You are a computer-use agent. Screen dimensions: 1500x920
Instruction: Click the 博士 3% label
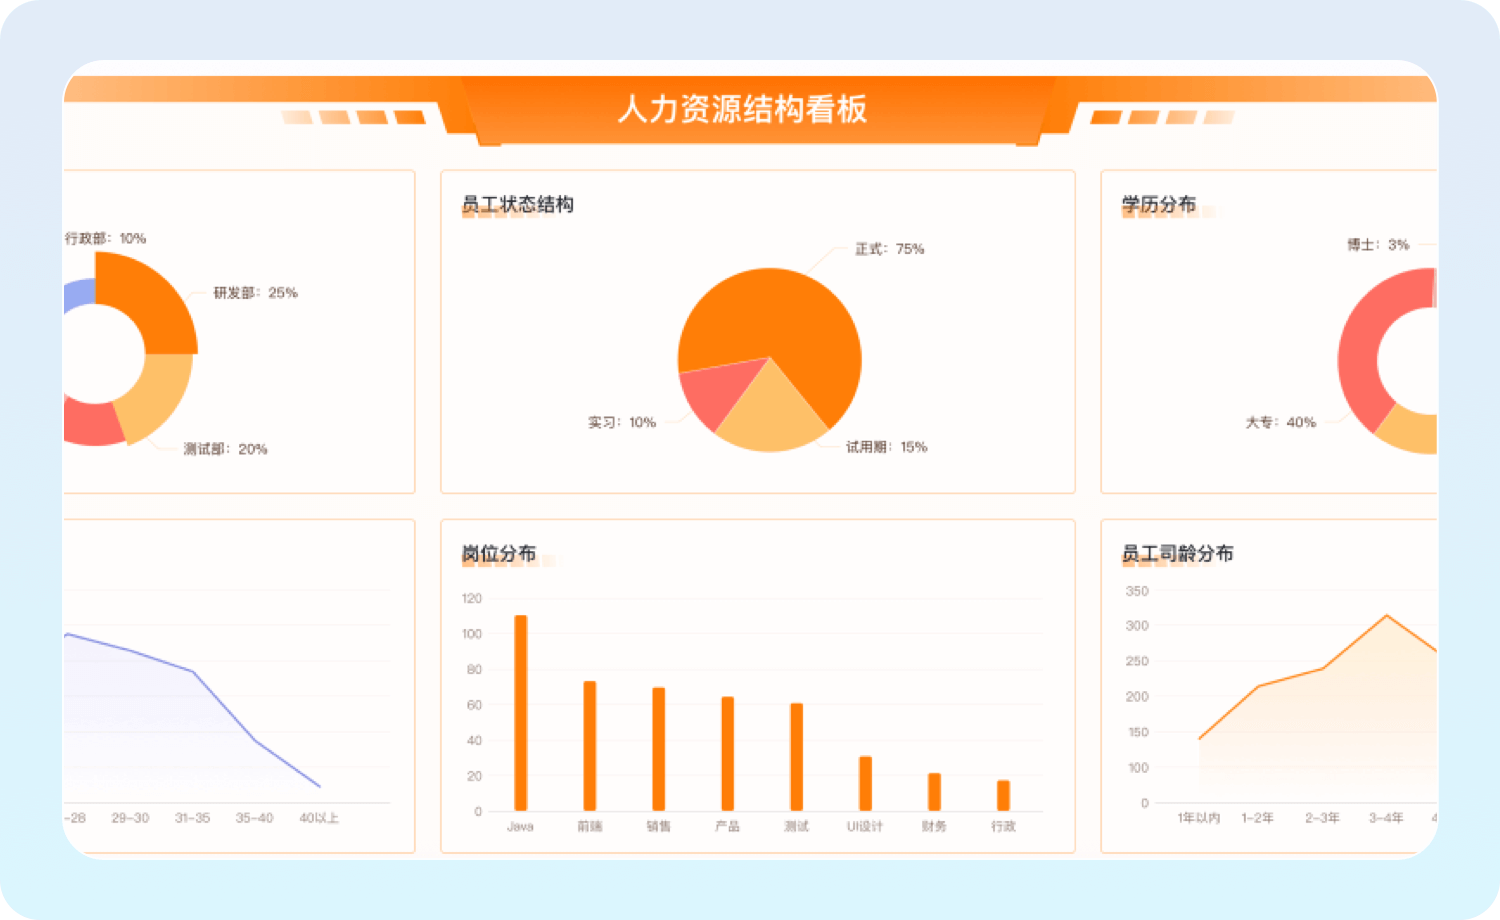pos(1377,245)
